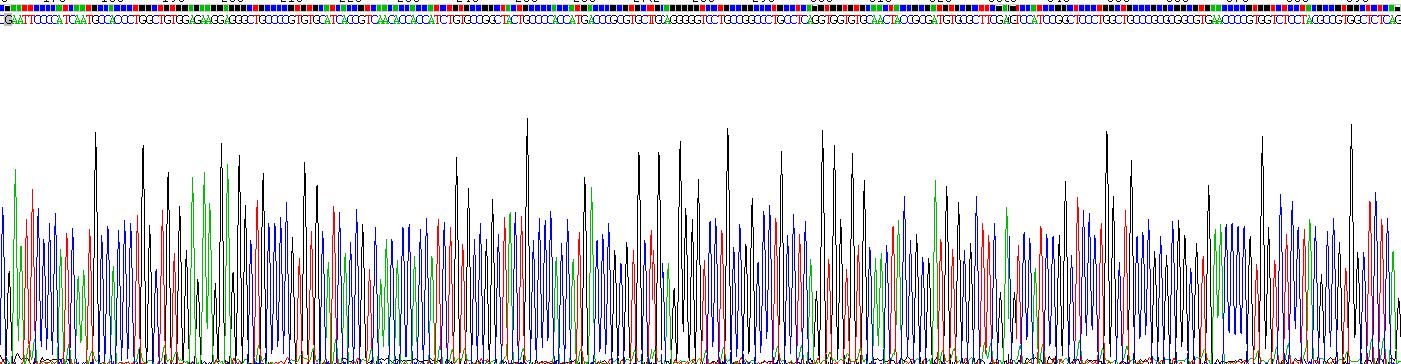Image resolution: width=1401 pixels, height=364 pixels.
Task: Click the final CTCAG bases of the sequence
Action: 1386,20
